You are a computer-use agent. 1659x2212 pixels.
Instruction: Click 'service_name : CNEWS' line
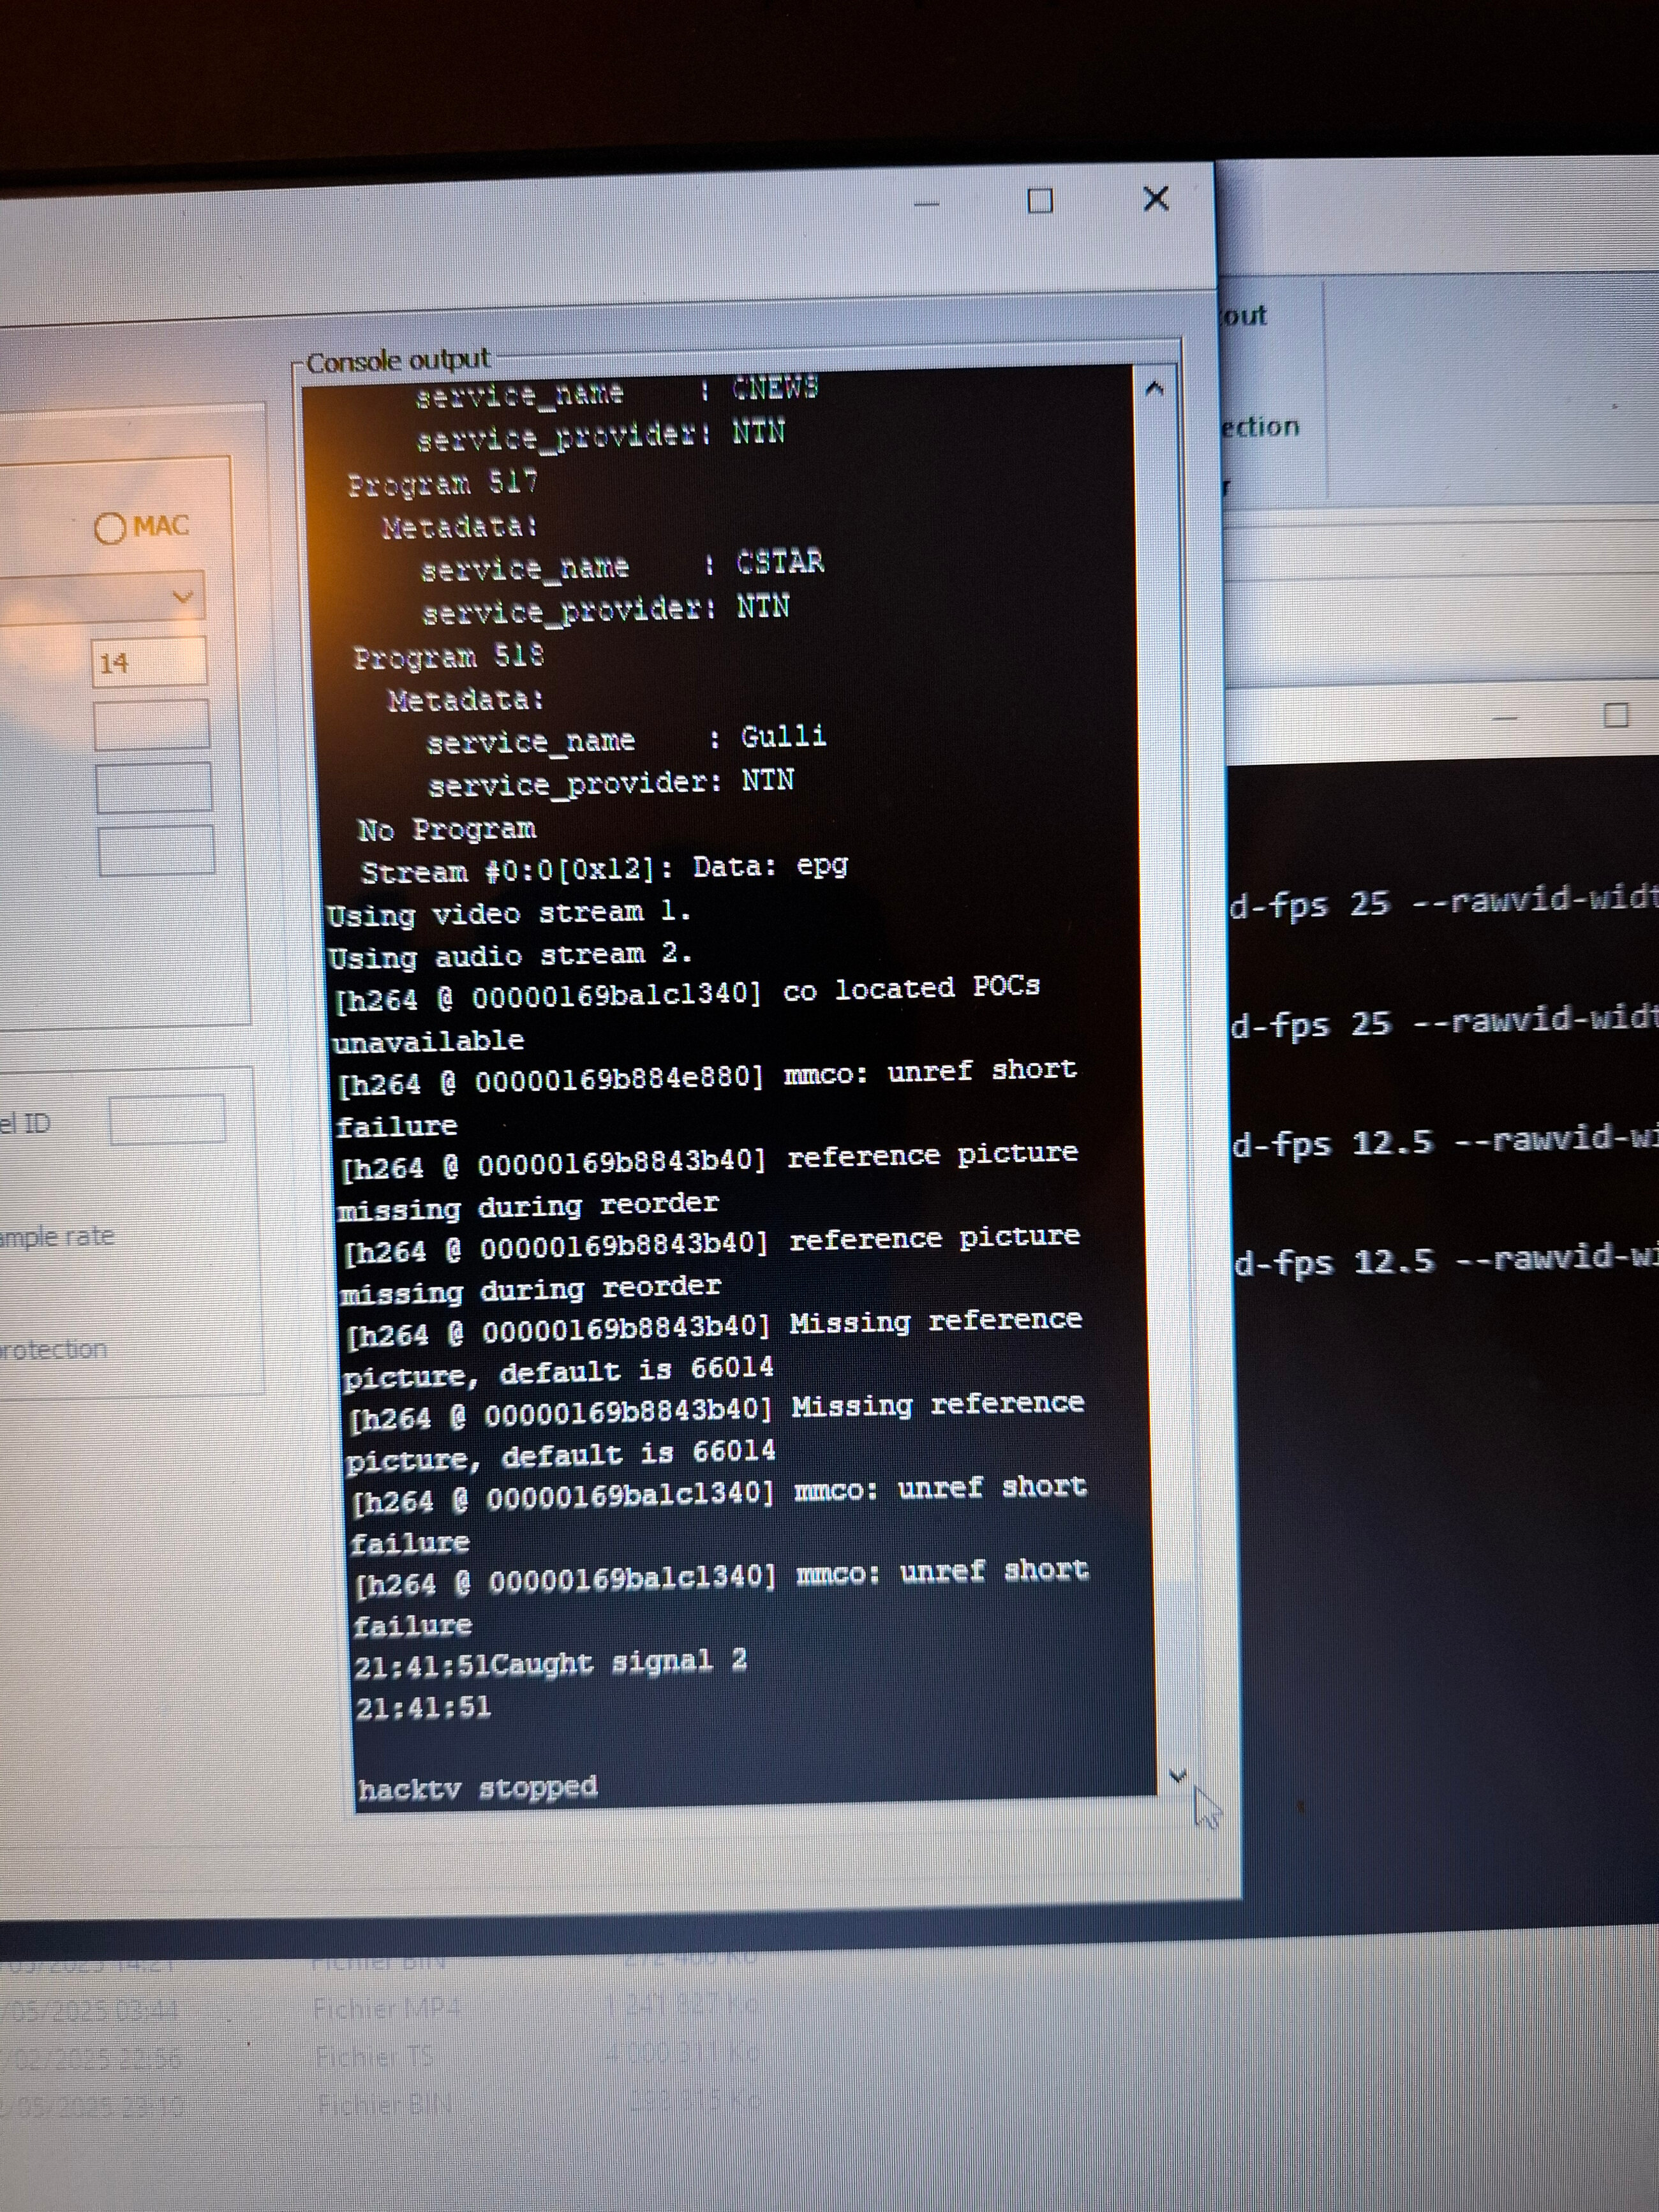(x=617, y=392)
